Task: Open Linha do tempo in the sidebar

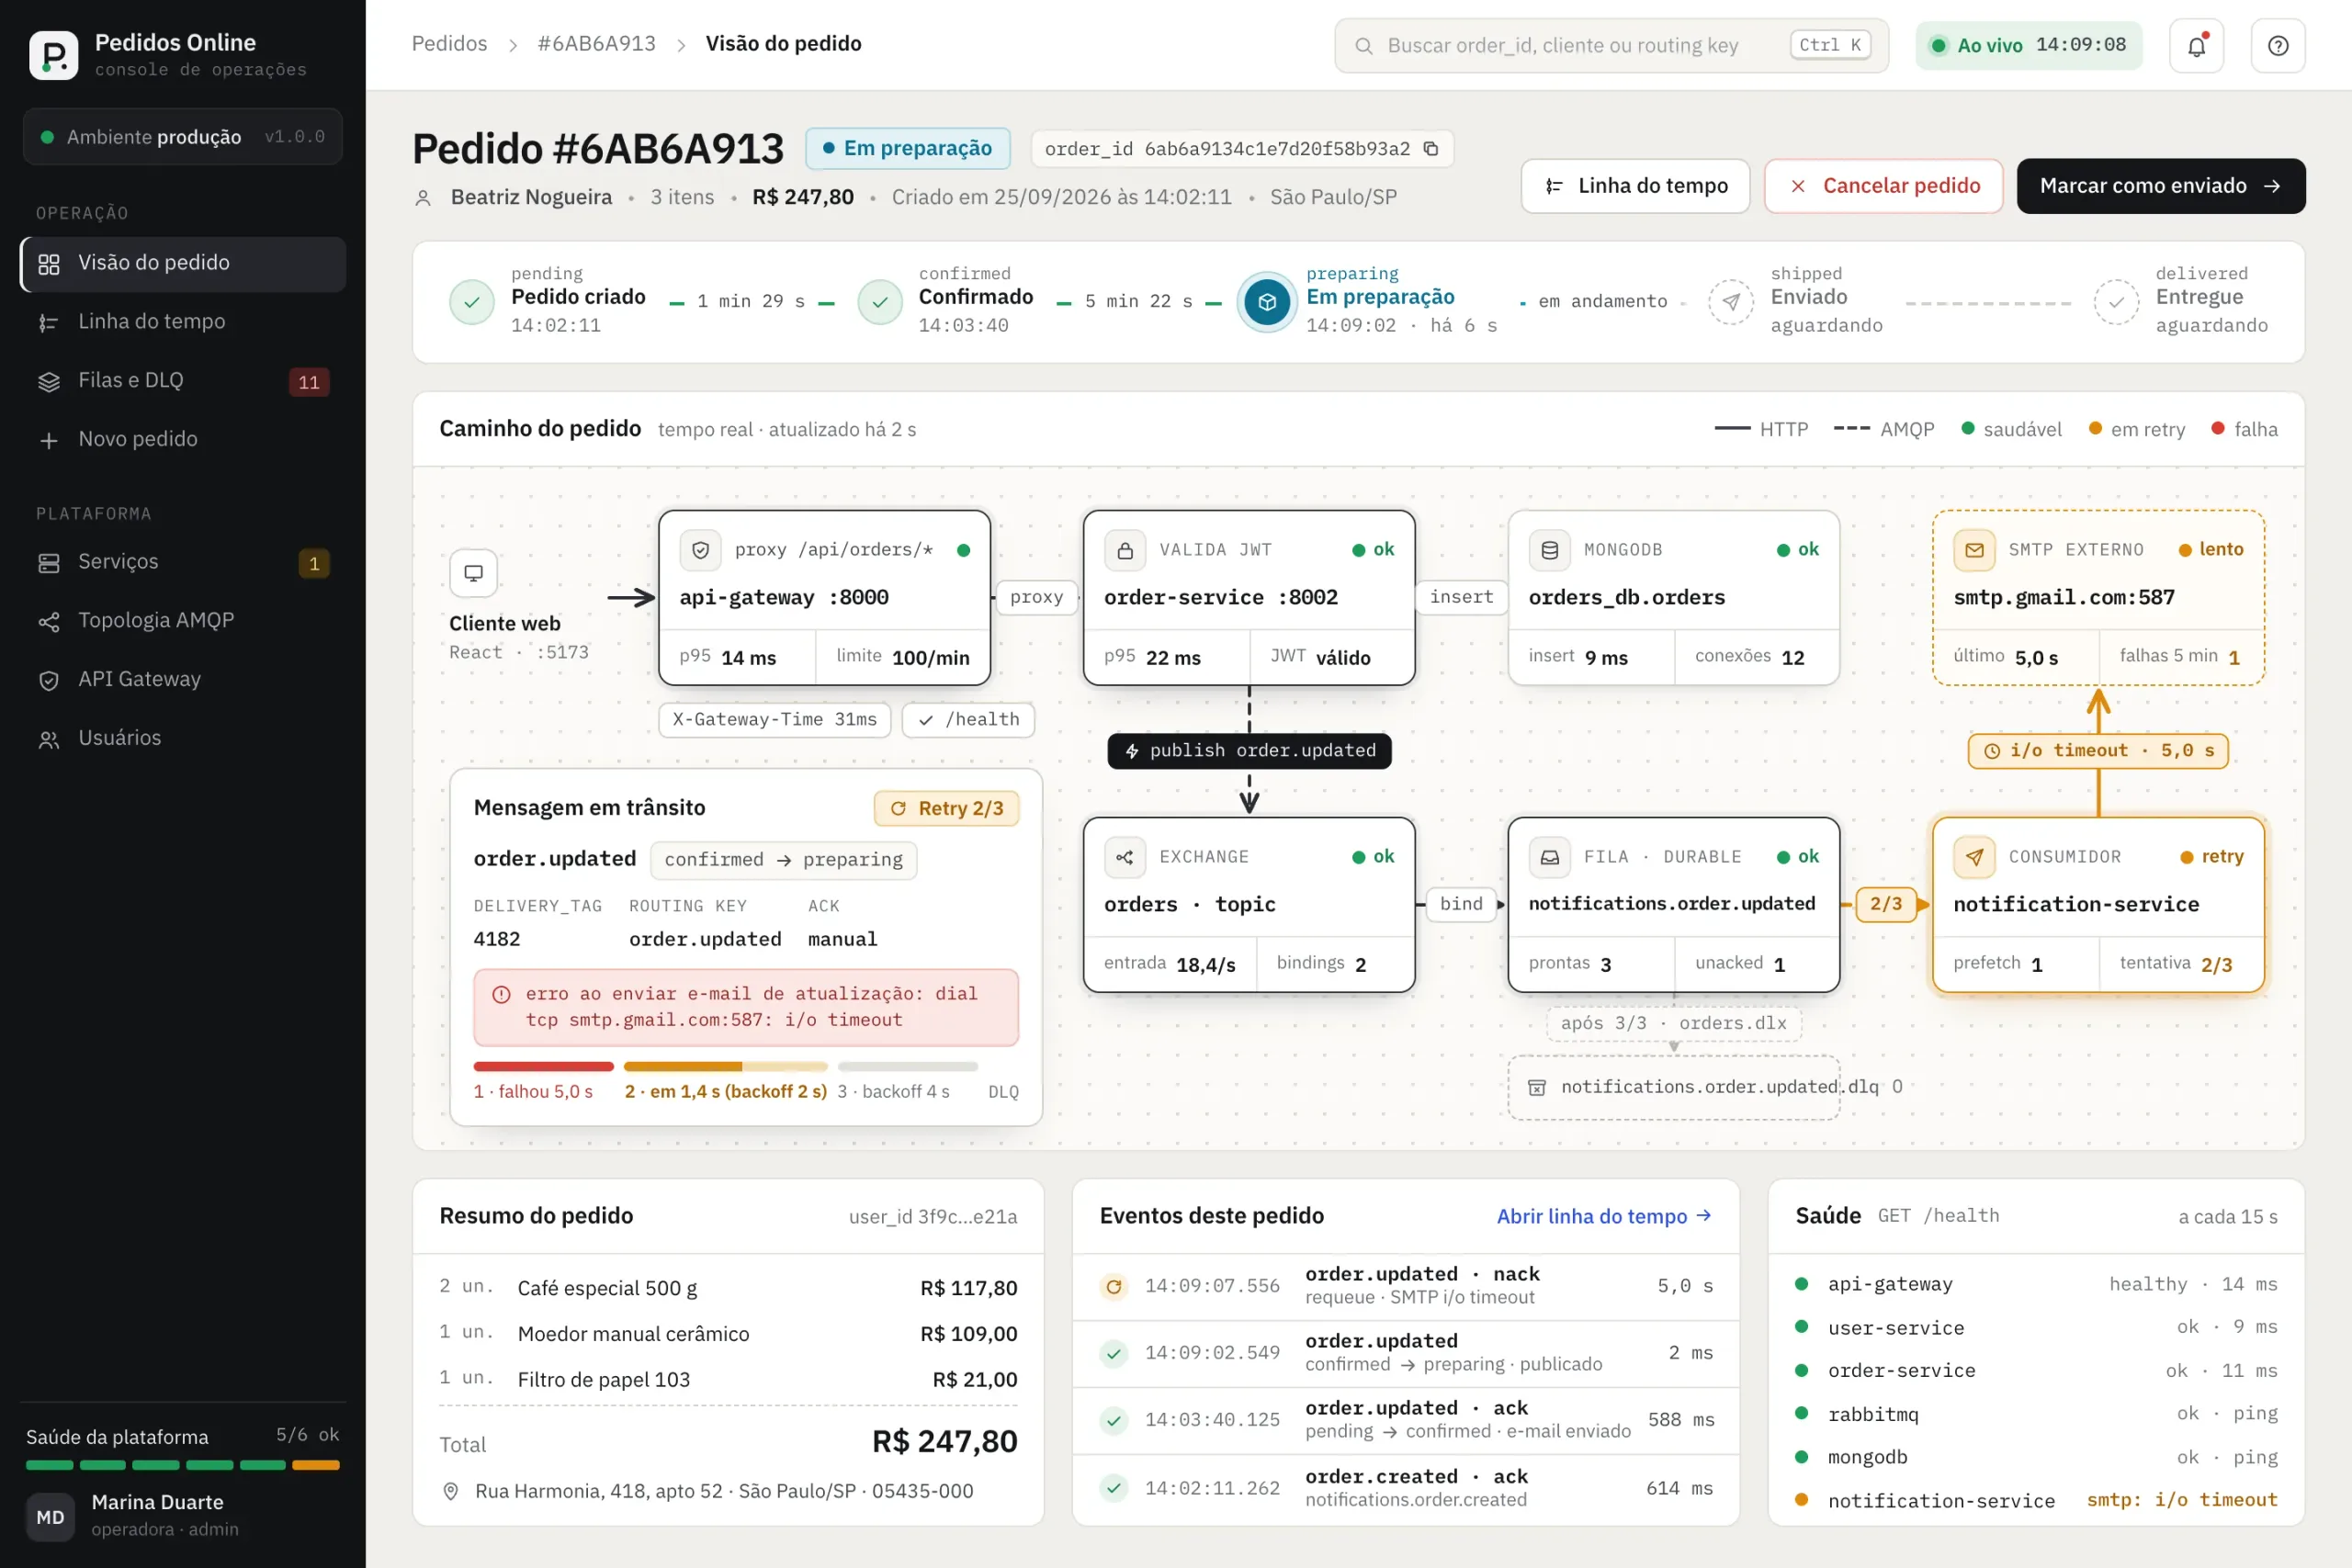Action: click(x=183, y=322)
